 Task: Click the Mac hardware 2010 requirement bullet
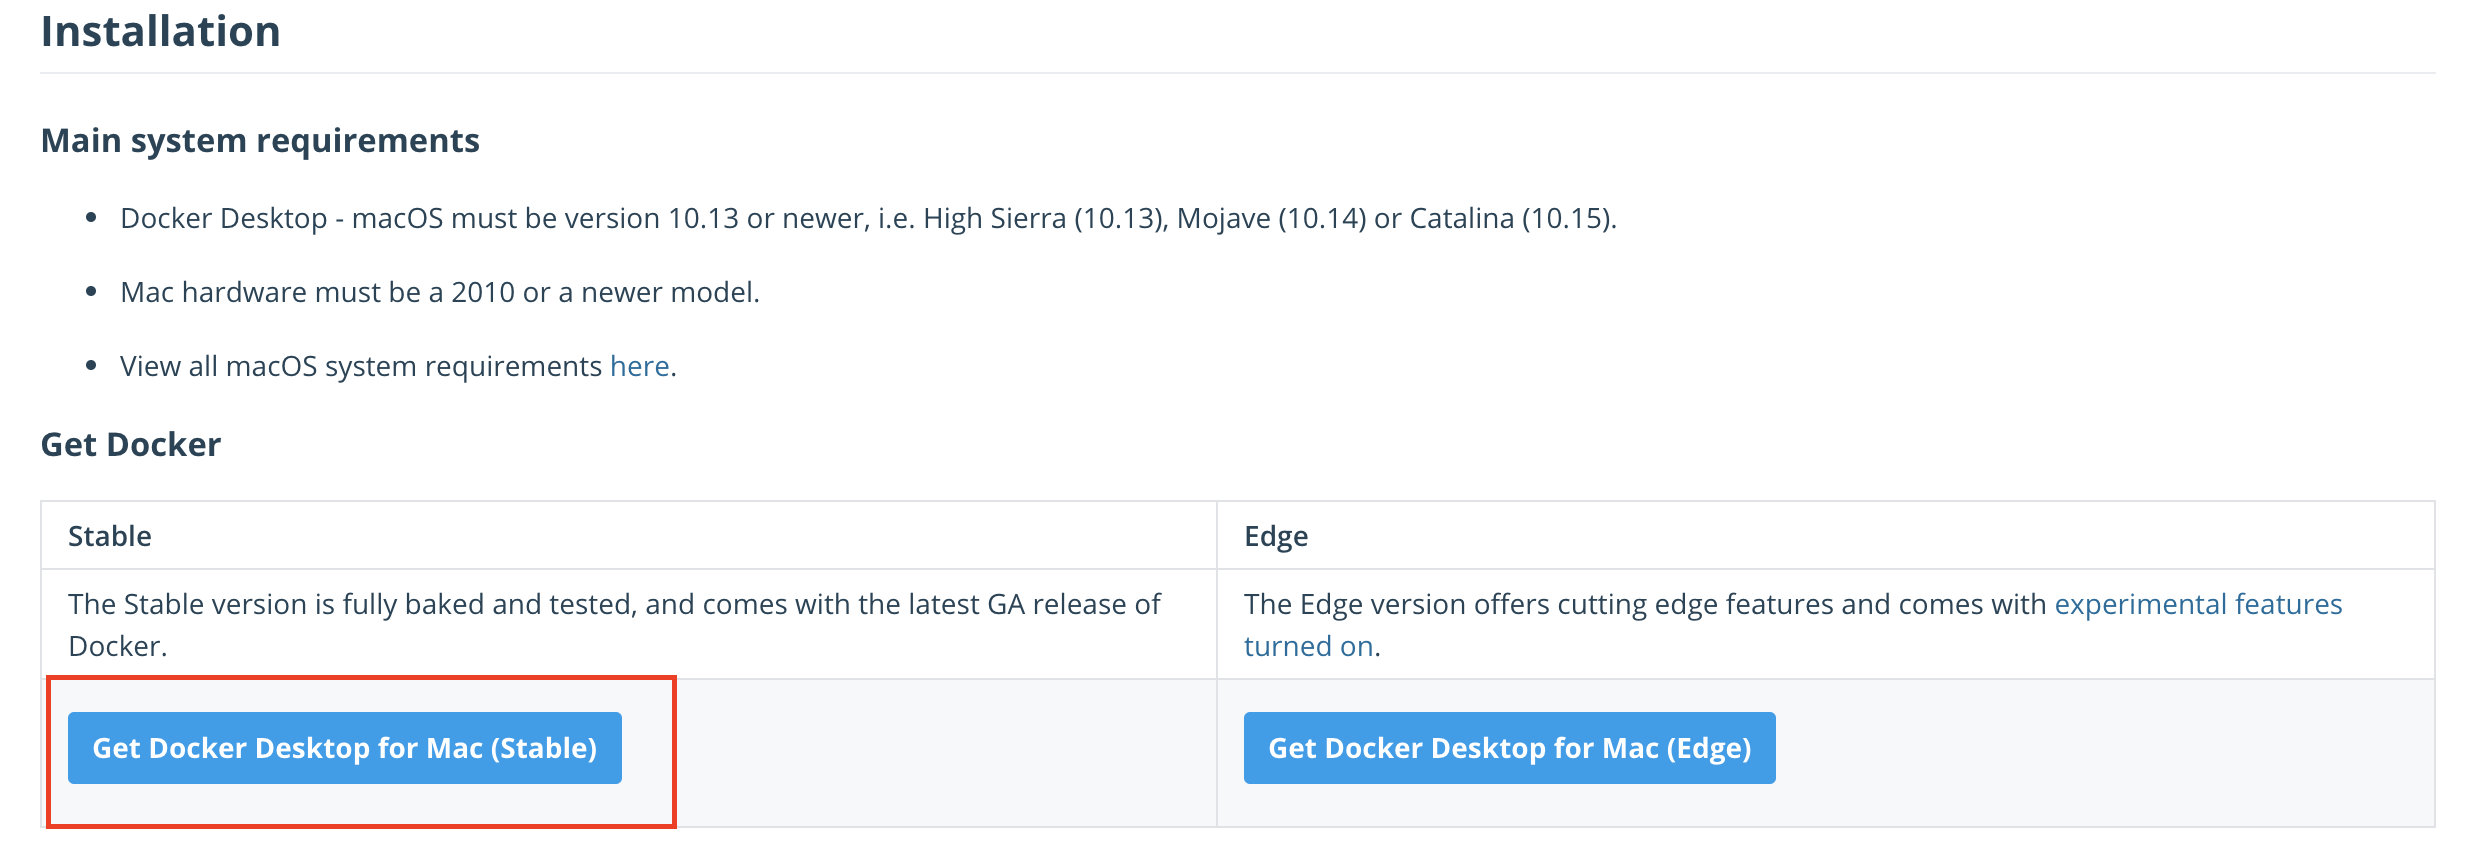440,292
